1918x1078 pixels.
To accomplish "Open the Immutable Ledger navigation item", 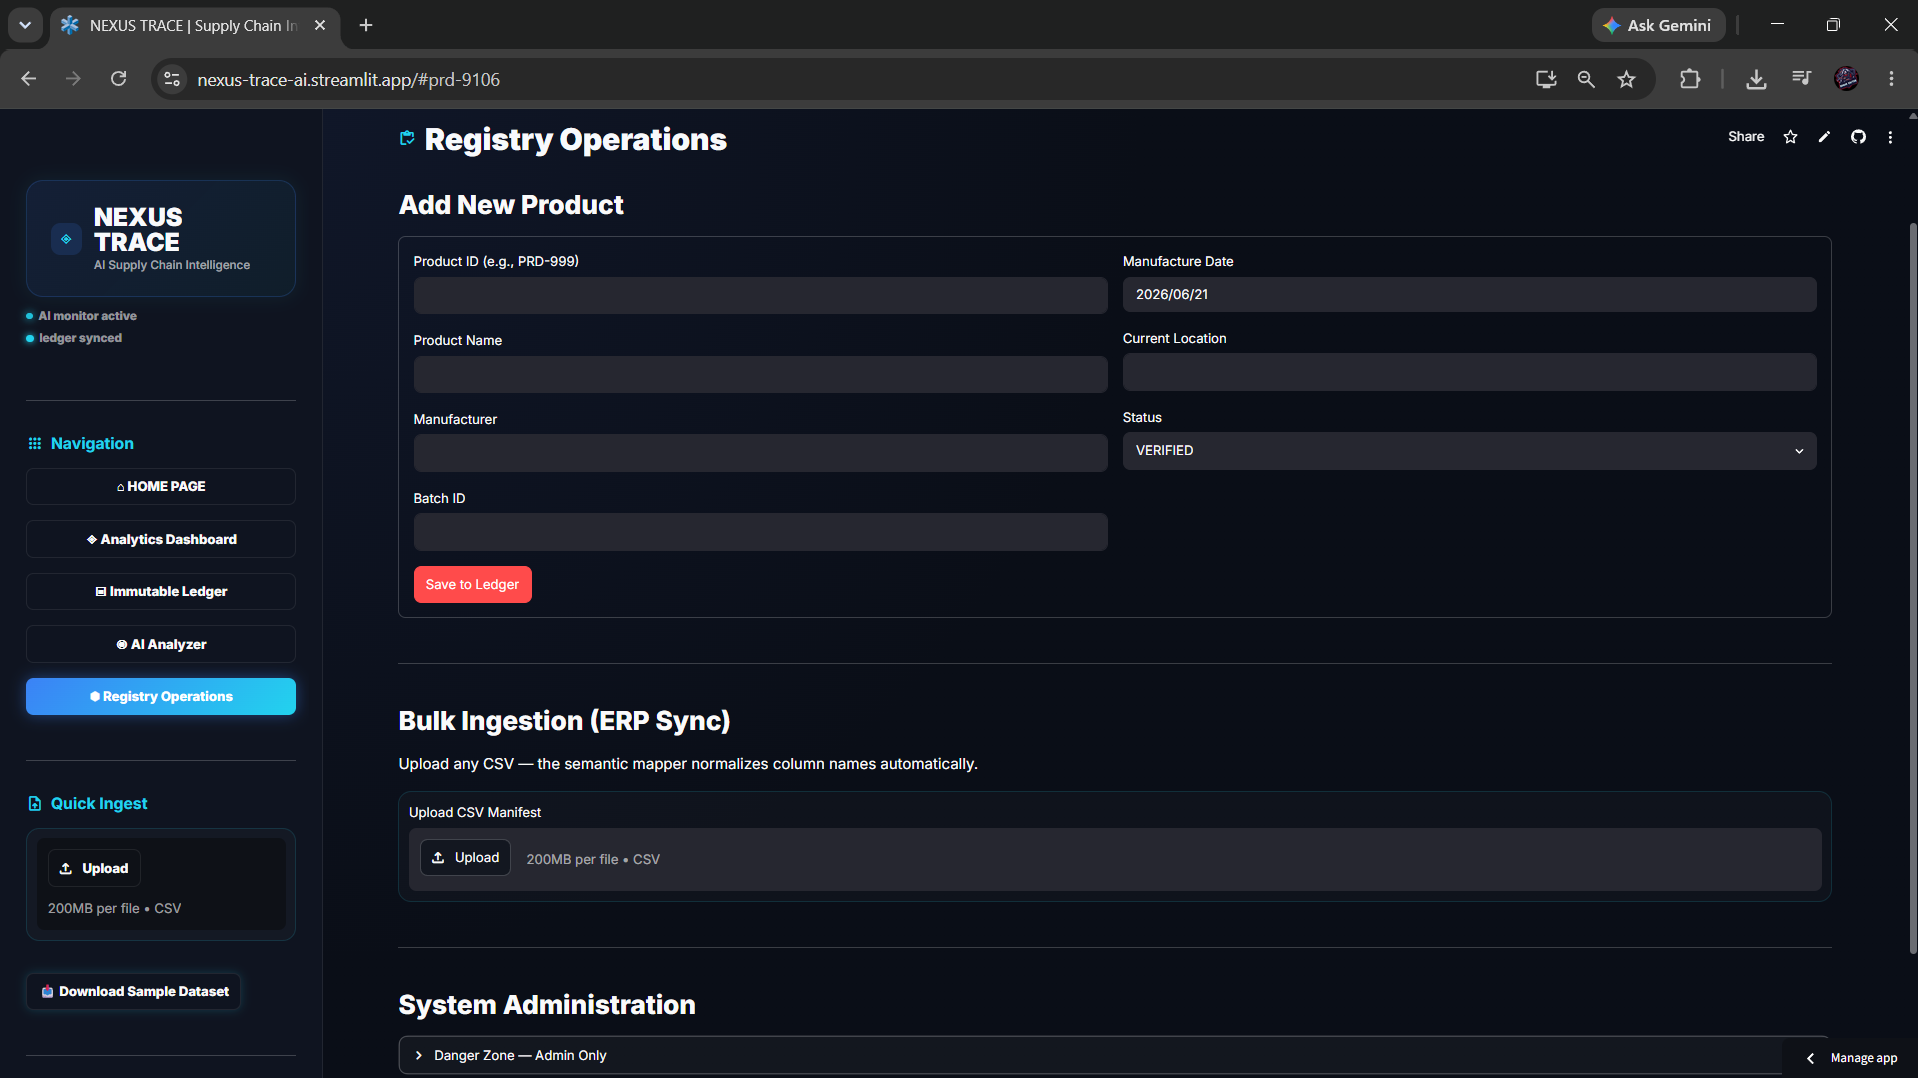I will [x=161, y=591].
